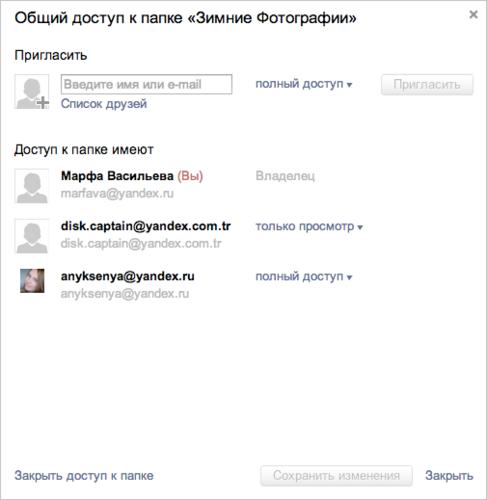This screenshot has height=500, width=487.
Task: Click 'Закрыть доступ к папке' link
Action: click(84, 476)
